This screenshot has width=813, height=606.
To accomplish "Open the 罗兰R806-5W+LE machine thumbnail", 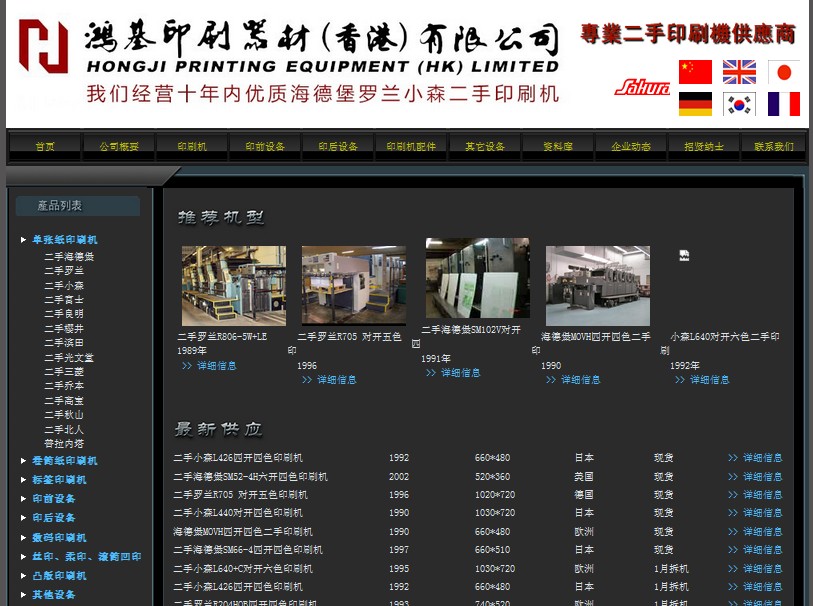I will tap(234, 286).
